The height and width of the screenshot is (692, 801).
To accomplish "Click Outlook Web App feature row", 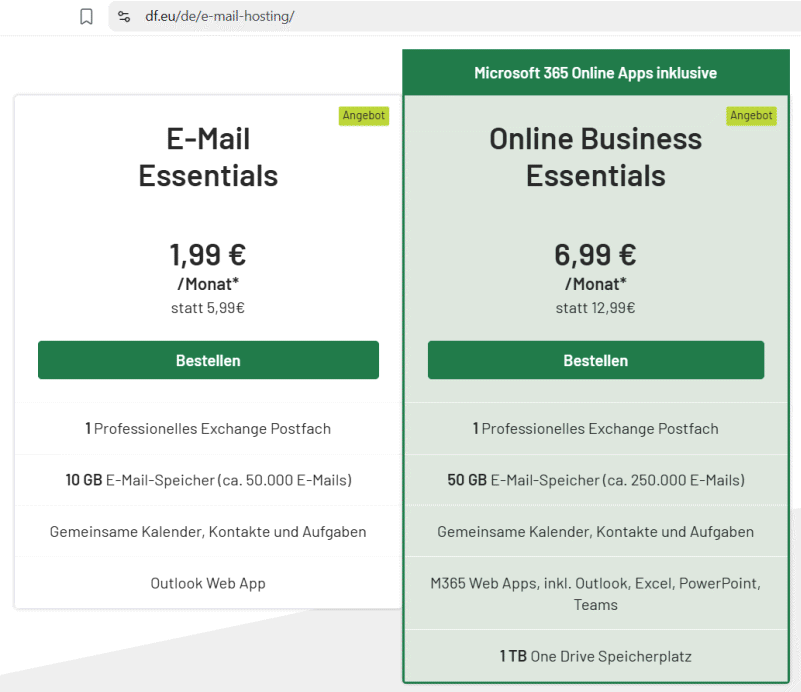I will 208,583.
